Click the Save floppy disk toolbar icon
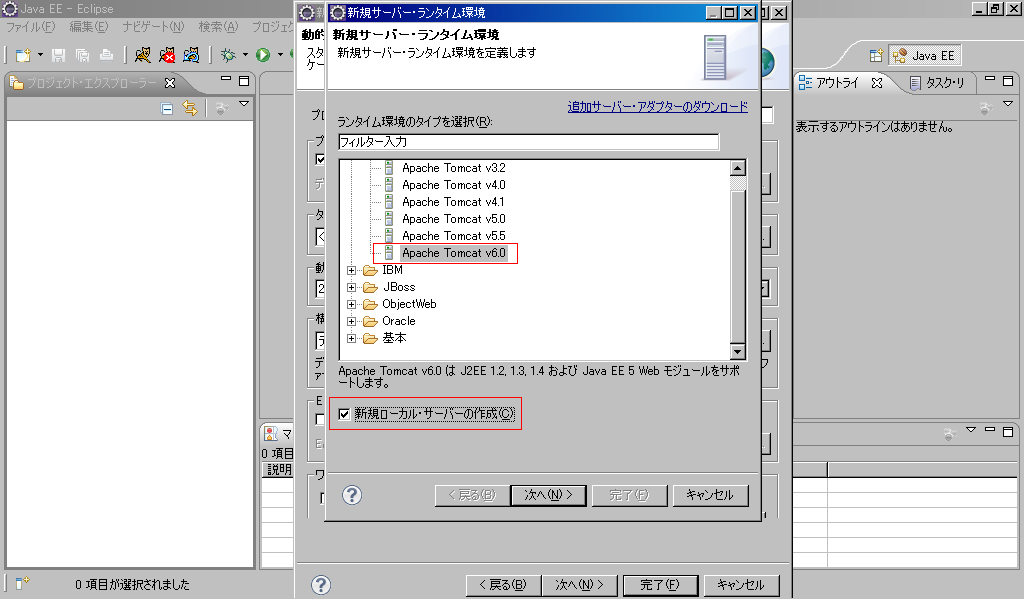 (59, 55)
